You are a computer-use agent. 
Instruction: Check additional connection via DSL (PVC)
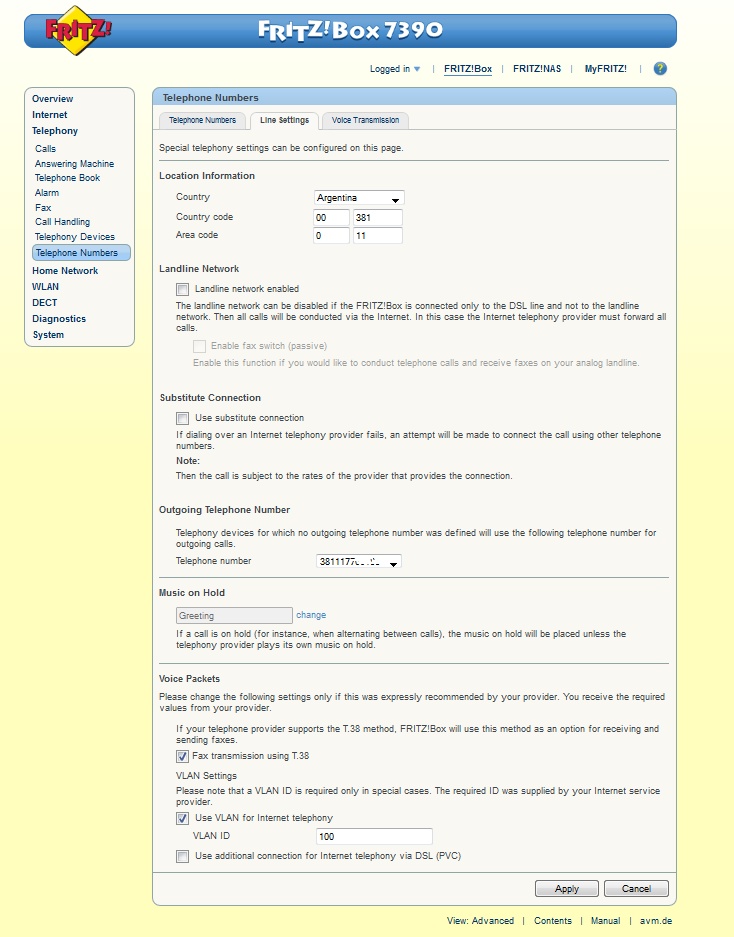pos(182,856)
